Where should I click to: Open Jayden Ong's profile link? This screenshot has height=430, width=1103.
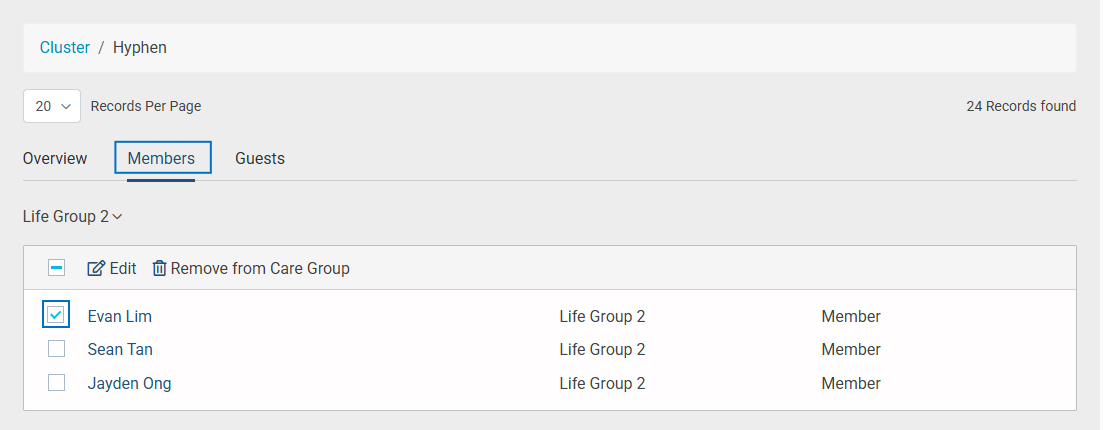pyautogui.click(x=129, y=384)
